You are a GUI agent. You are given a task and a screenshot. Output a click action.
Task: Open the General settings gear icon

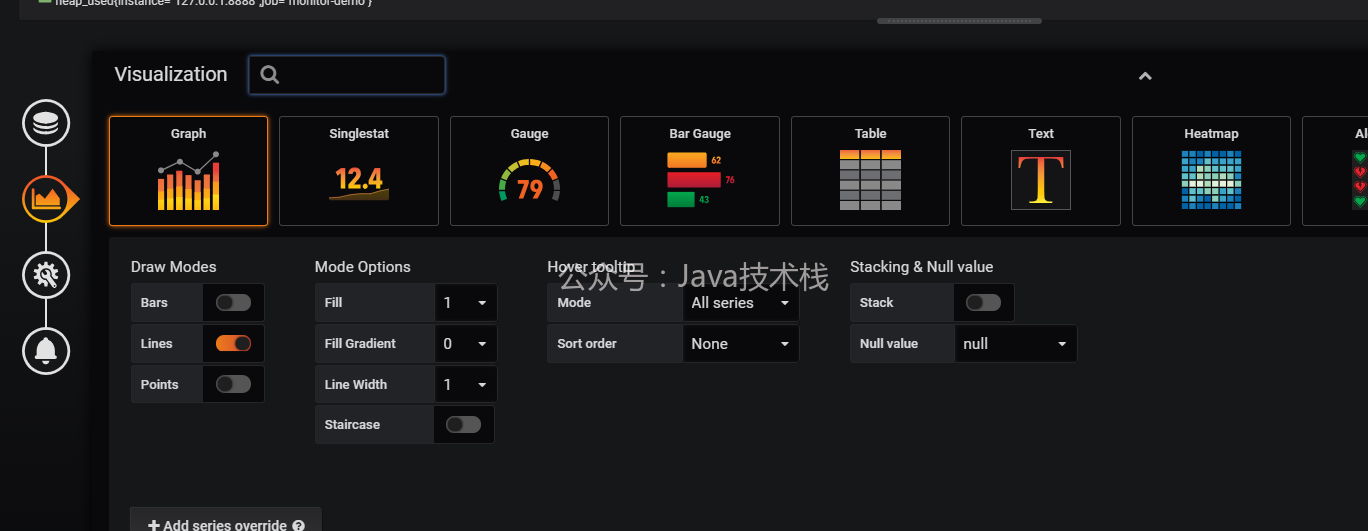click(x=46, y=274)
